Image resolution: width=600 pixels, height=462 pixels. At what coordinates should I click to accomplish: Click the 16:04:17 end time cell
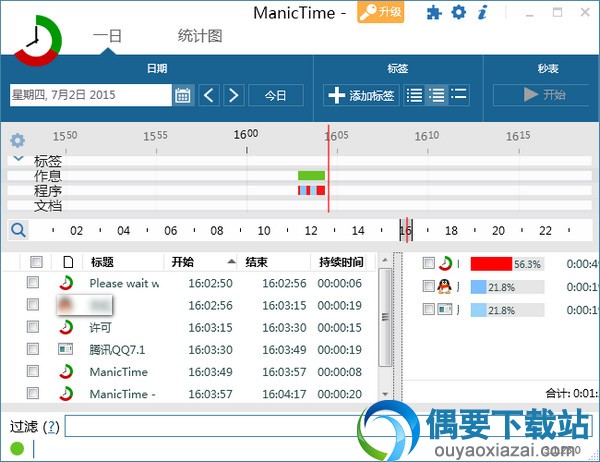tap(284, 394)
